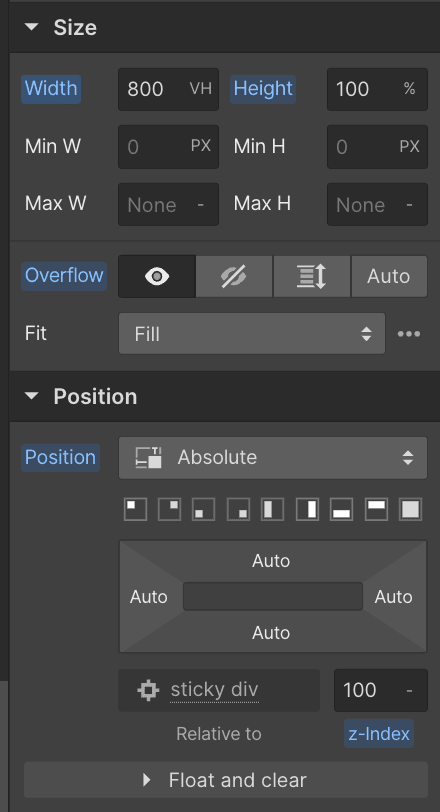The image size is (440, 812).
Task: Select left full-height position preset icon
Action: (272, 509)
